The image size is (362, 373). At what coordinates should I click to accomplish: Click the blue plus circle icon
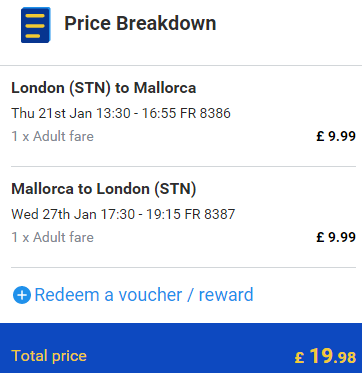(x=22, y=295)
